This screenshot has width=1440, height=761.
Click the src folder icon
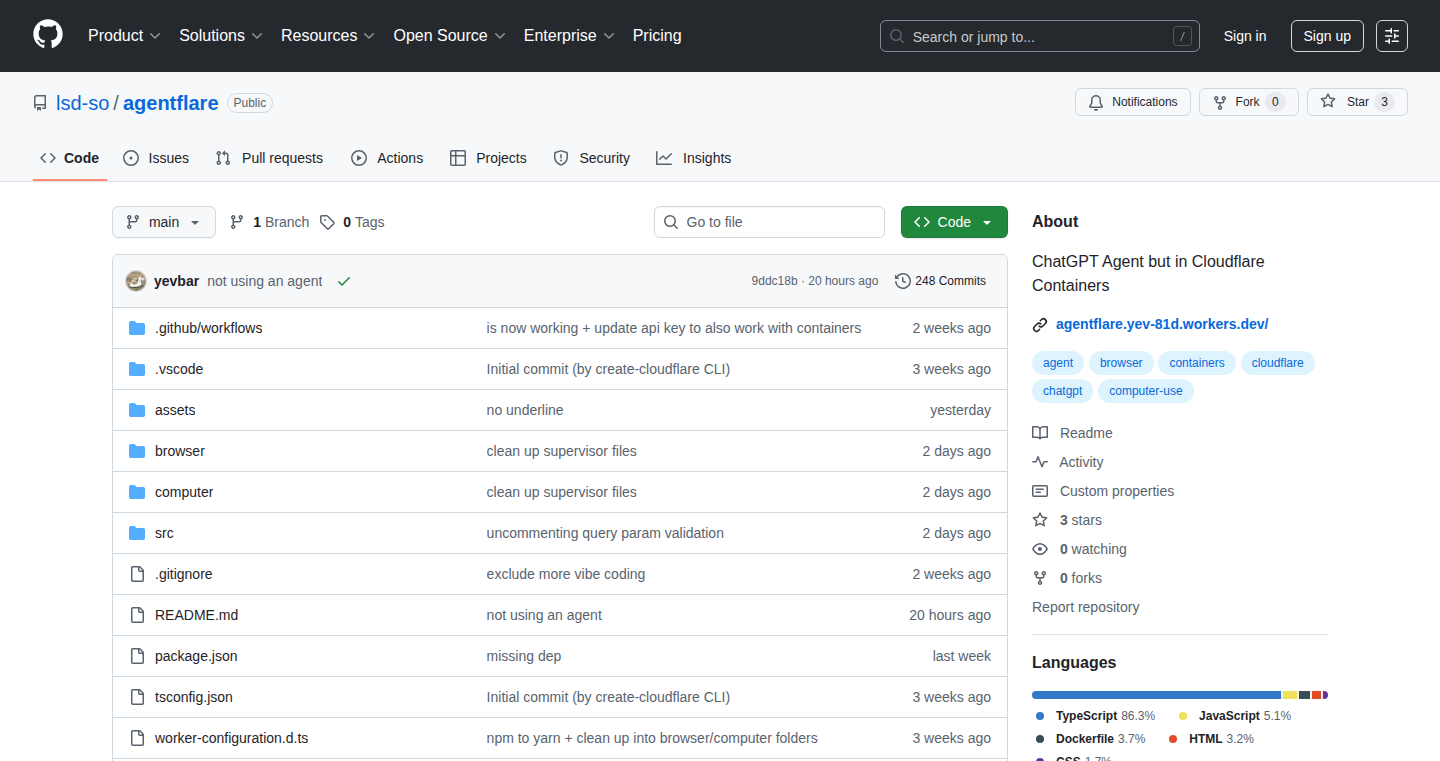(137, 533)
